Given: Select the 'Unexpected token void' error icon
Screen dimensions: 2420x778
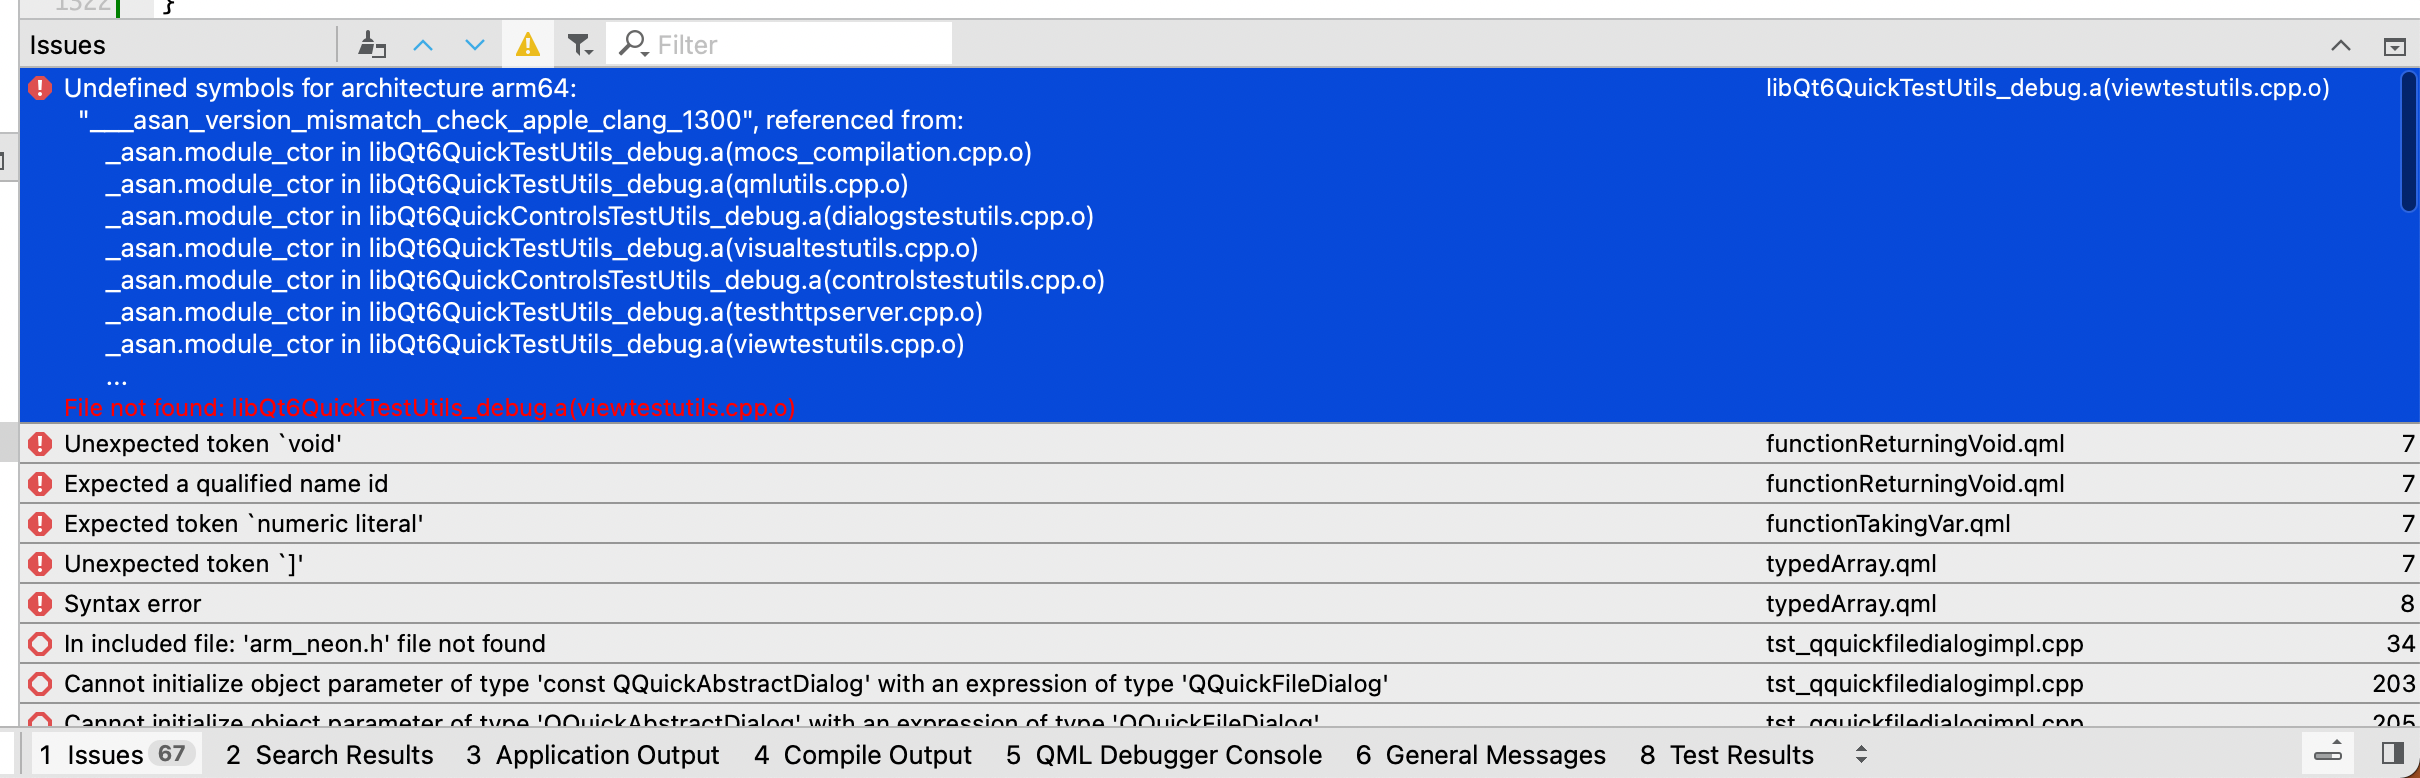Looking at the screenshot, I should [x=40, y=444].
